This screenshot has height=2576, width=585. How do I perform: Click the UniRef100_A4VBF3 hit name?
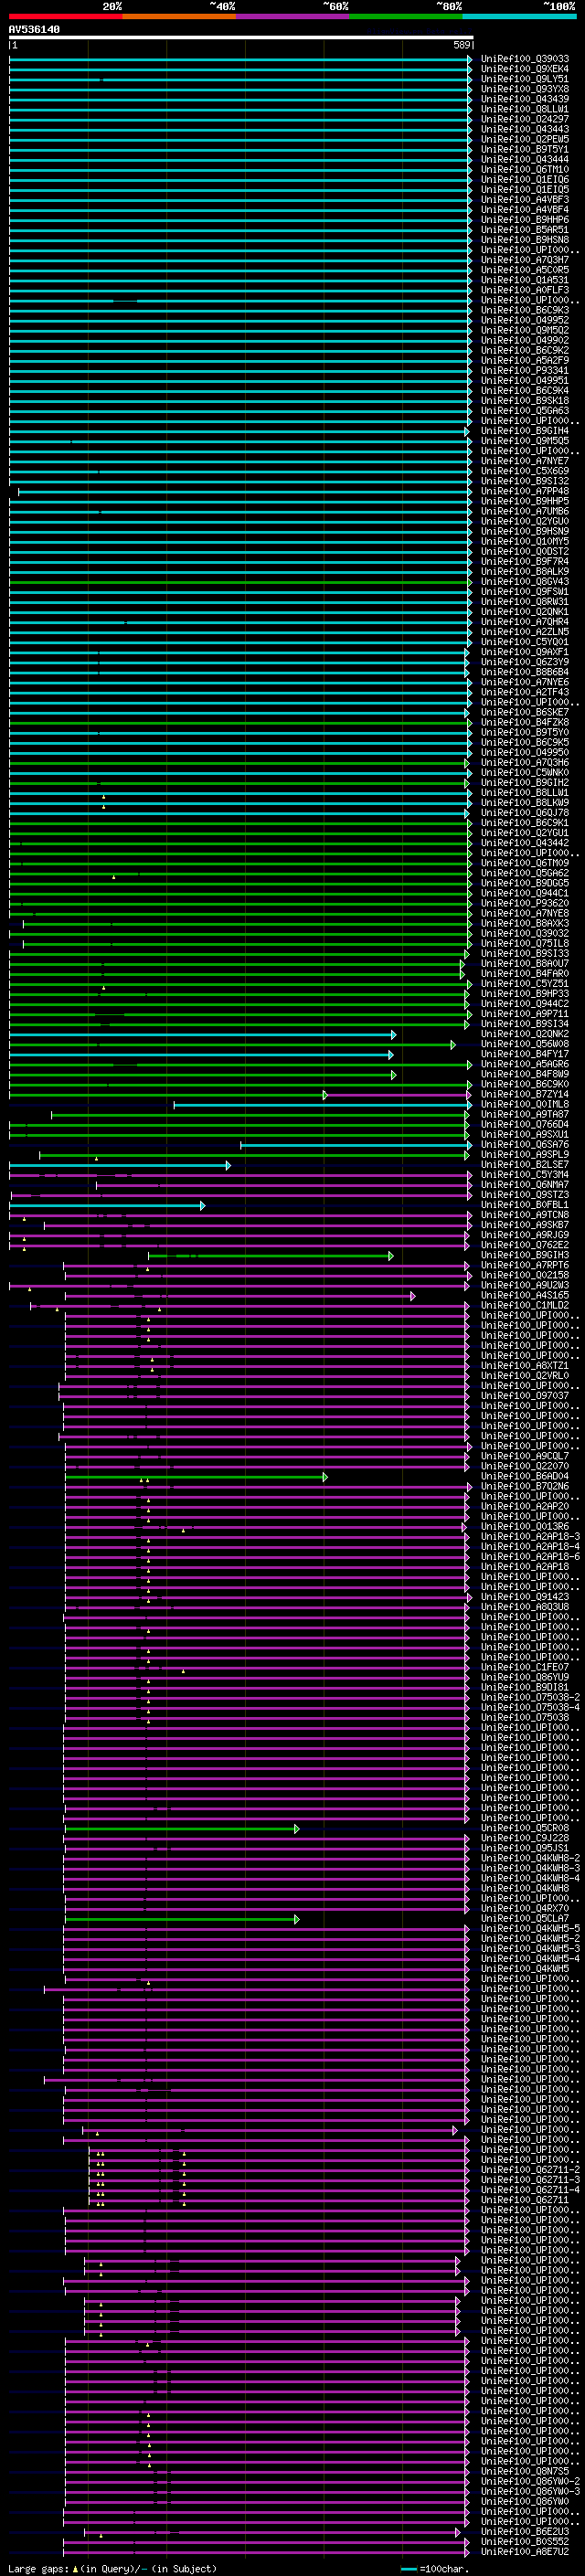[x=525, y=199]
